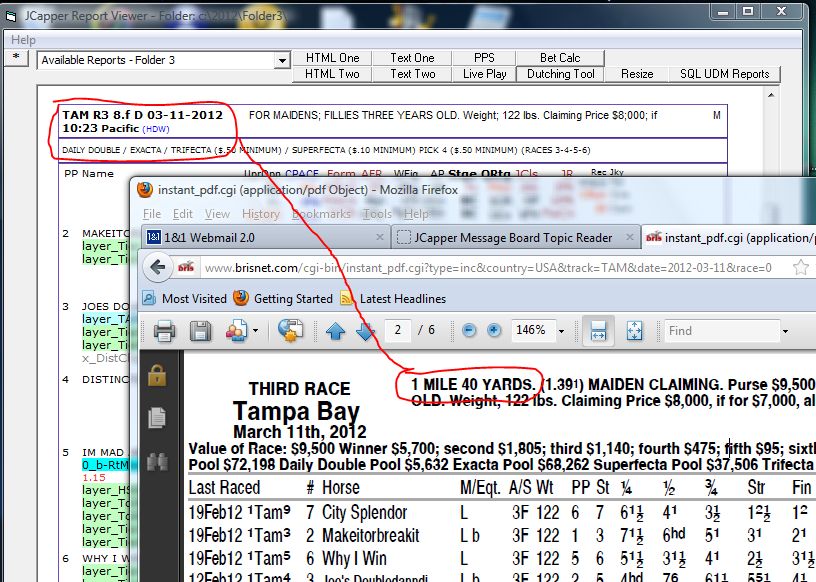Click the Resize button in JCapper
816x582 pixels.
(x=637, y=74)
